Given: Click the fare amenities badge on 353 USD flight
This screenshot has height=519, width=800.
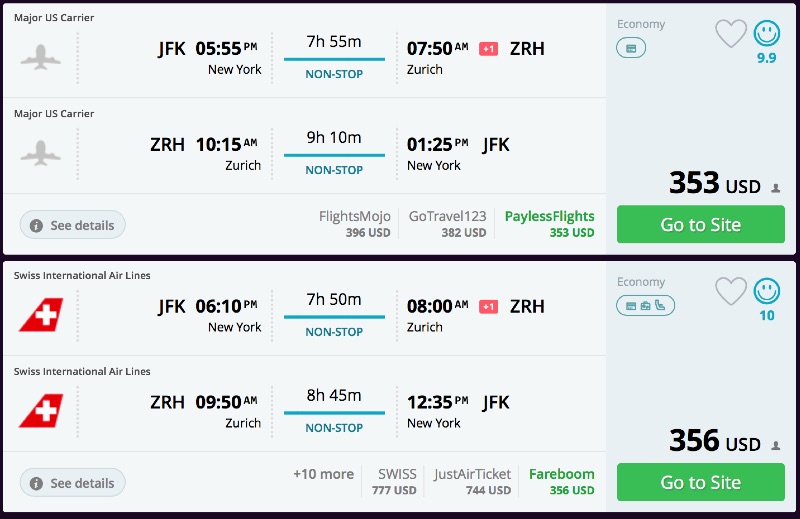Looking at the screenshot, I should click(x=631, y=47).
